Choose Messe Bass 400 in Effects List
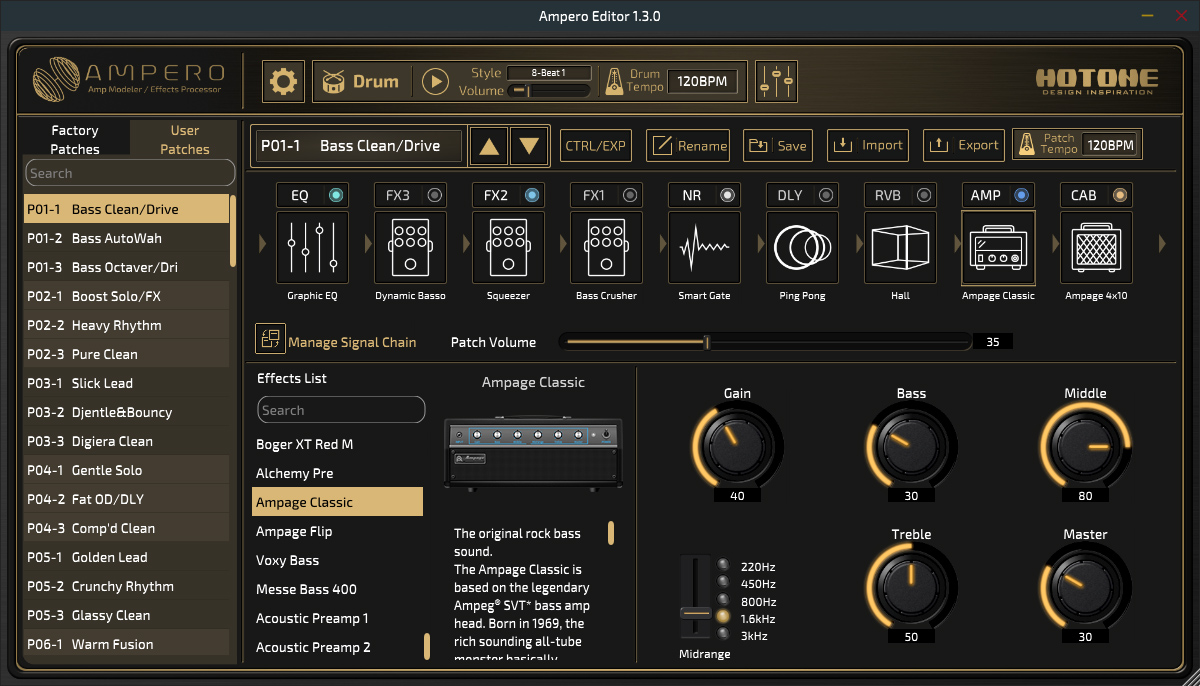The height and width of the screenshot is (686, 1200). point(337,589)
